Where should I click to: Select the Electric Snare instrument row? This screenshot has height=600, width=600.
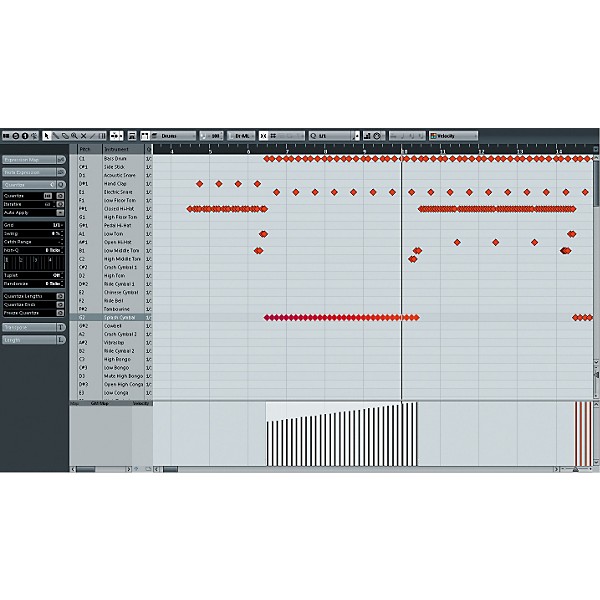click(111, 192)
